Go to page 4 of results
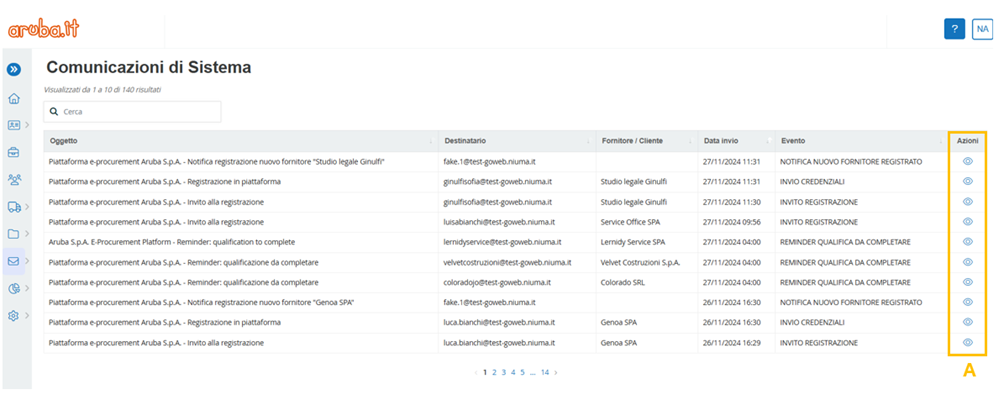This screenshot has width=1004, height=400. [514, 372]
